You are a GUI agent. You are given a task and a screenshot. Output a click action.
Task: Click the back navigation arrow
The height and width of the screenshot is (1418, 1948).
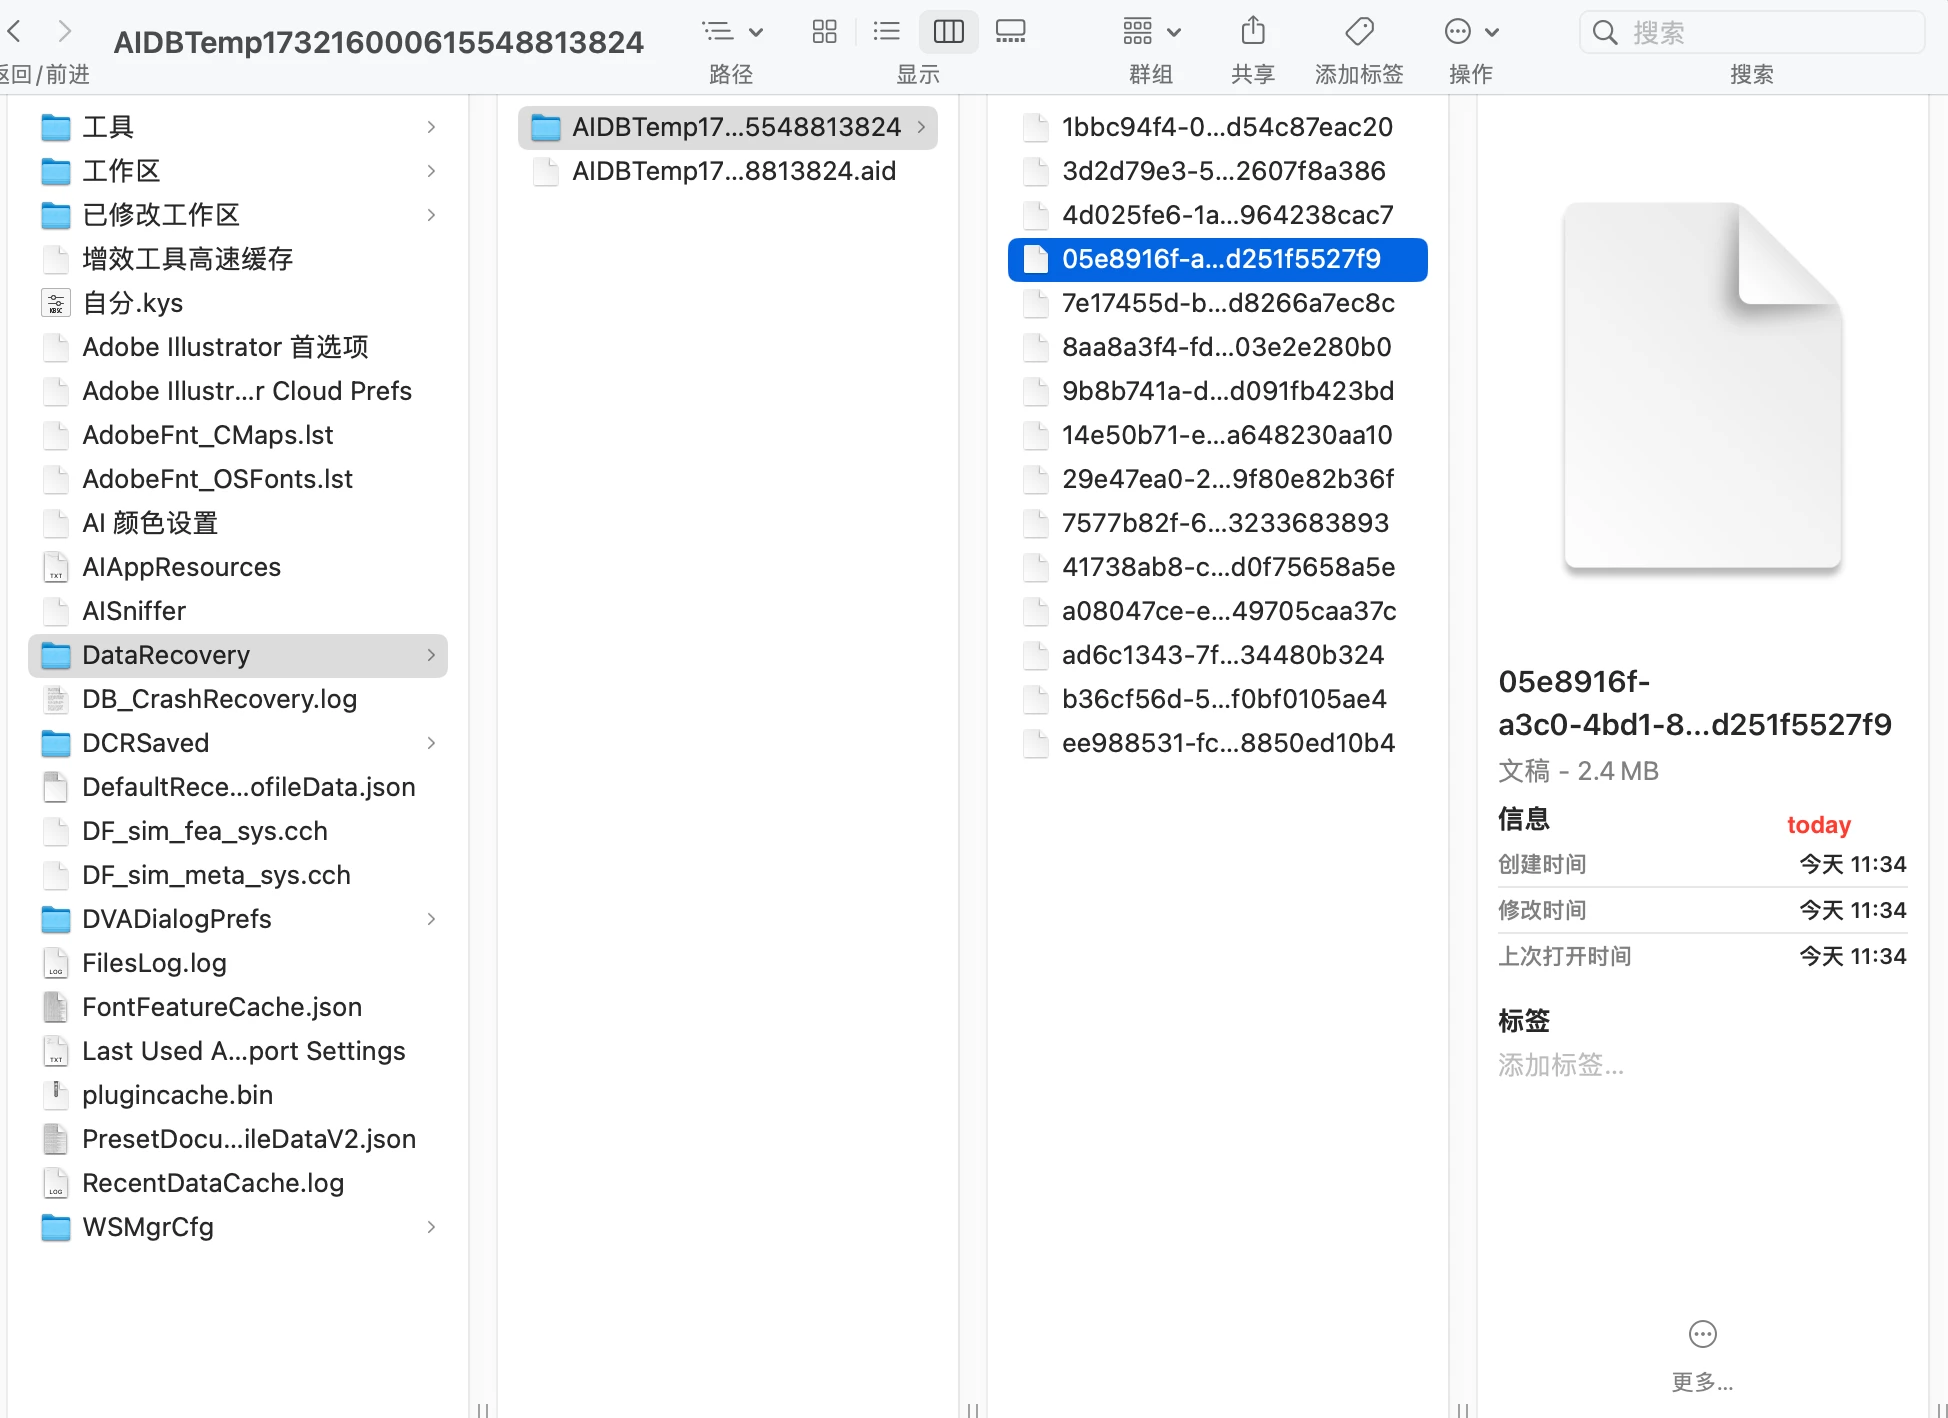(x=15, y=32)
